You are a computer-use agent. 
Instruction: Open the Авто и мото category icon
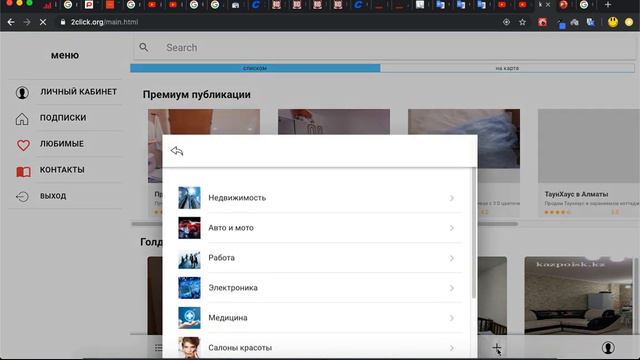189,228
